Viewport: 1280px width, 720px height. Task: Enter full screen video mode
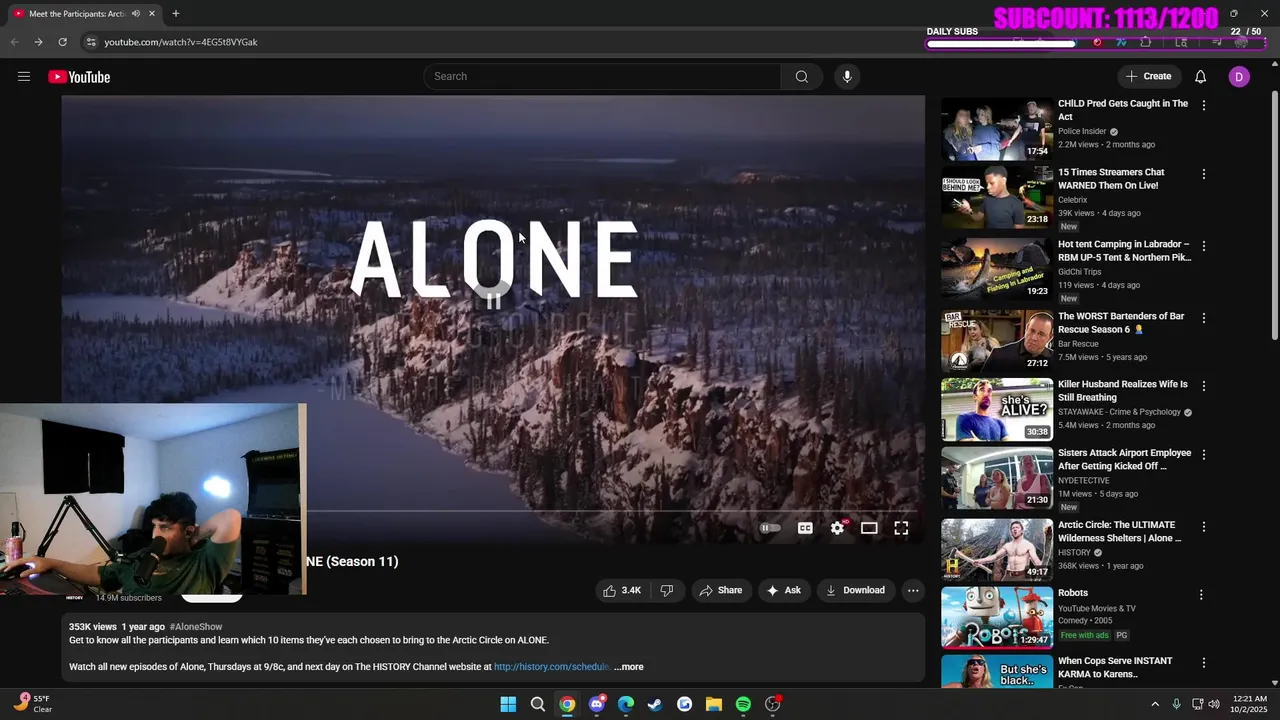point(901,528)
